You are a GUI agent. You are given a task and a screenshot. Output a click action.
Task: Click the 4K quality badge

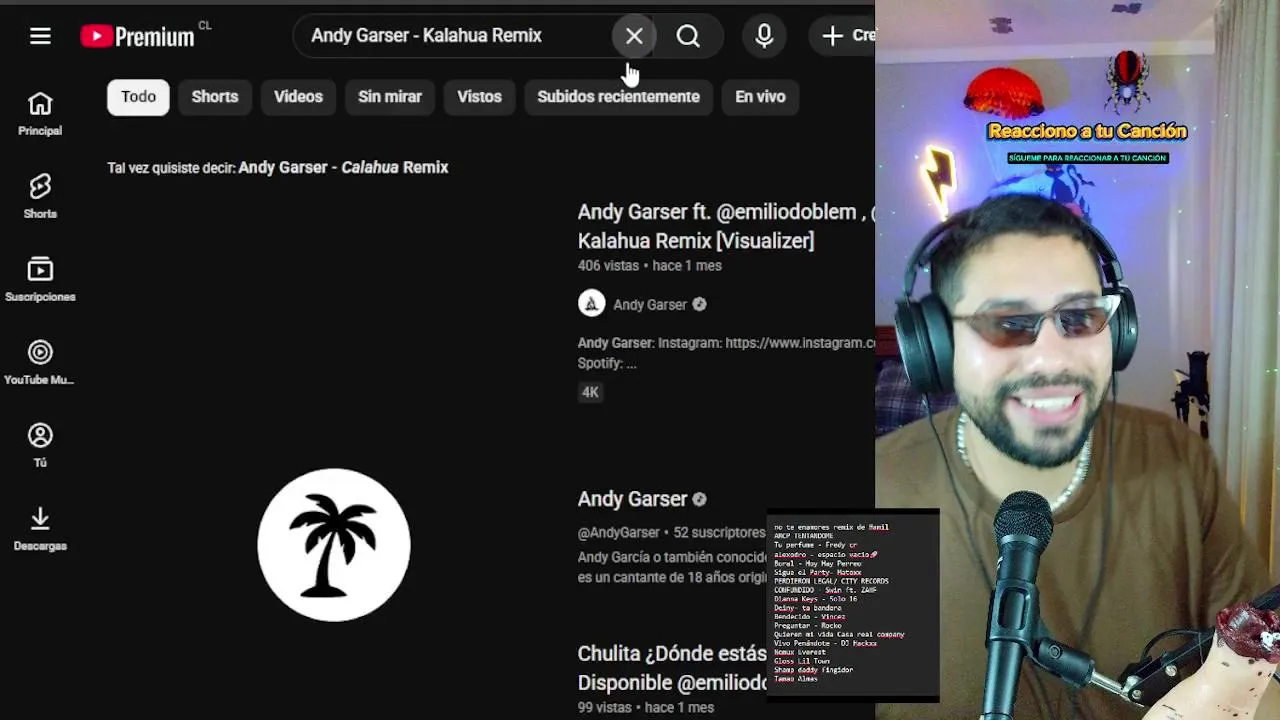pos(590,393)
